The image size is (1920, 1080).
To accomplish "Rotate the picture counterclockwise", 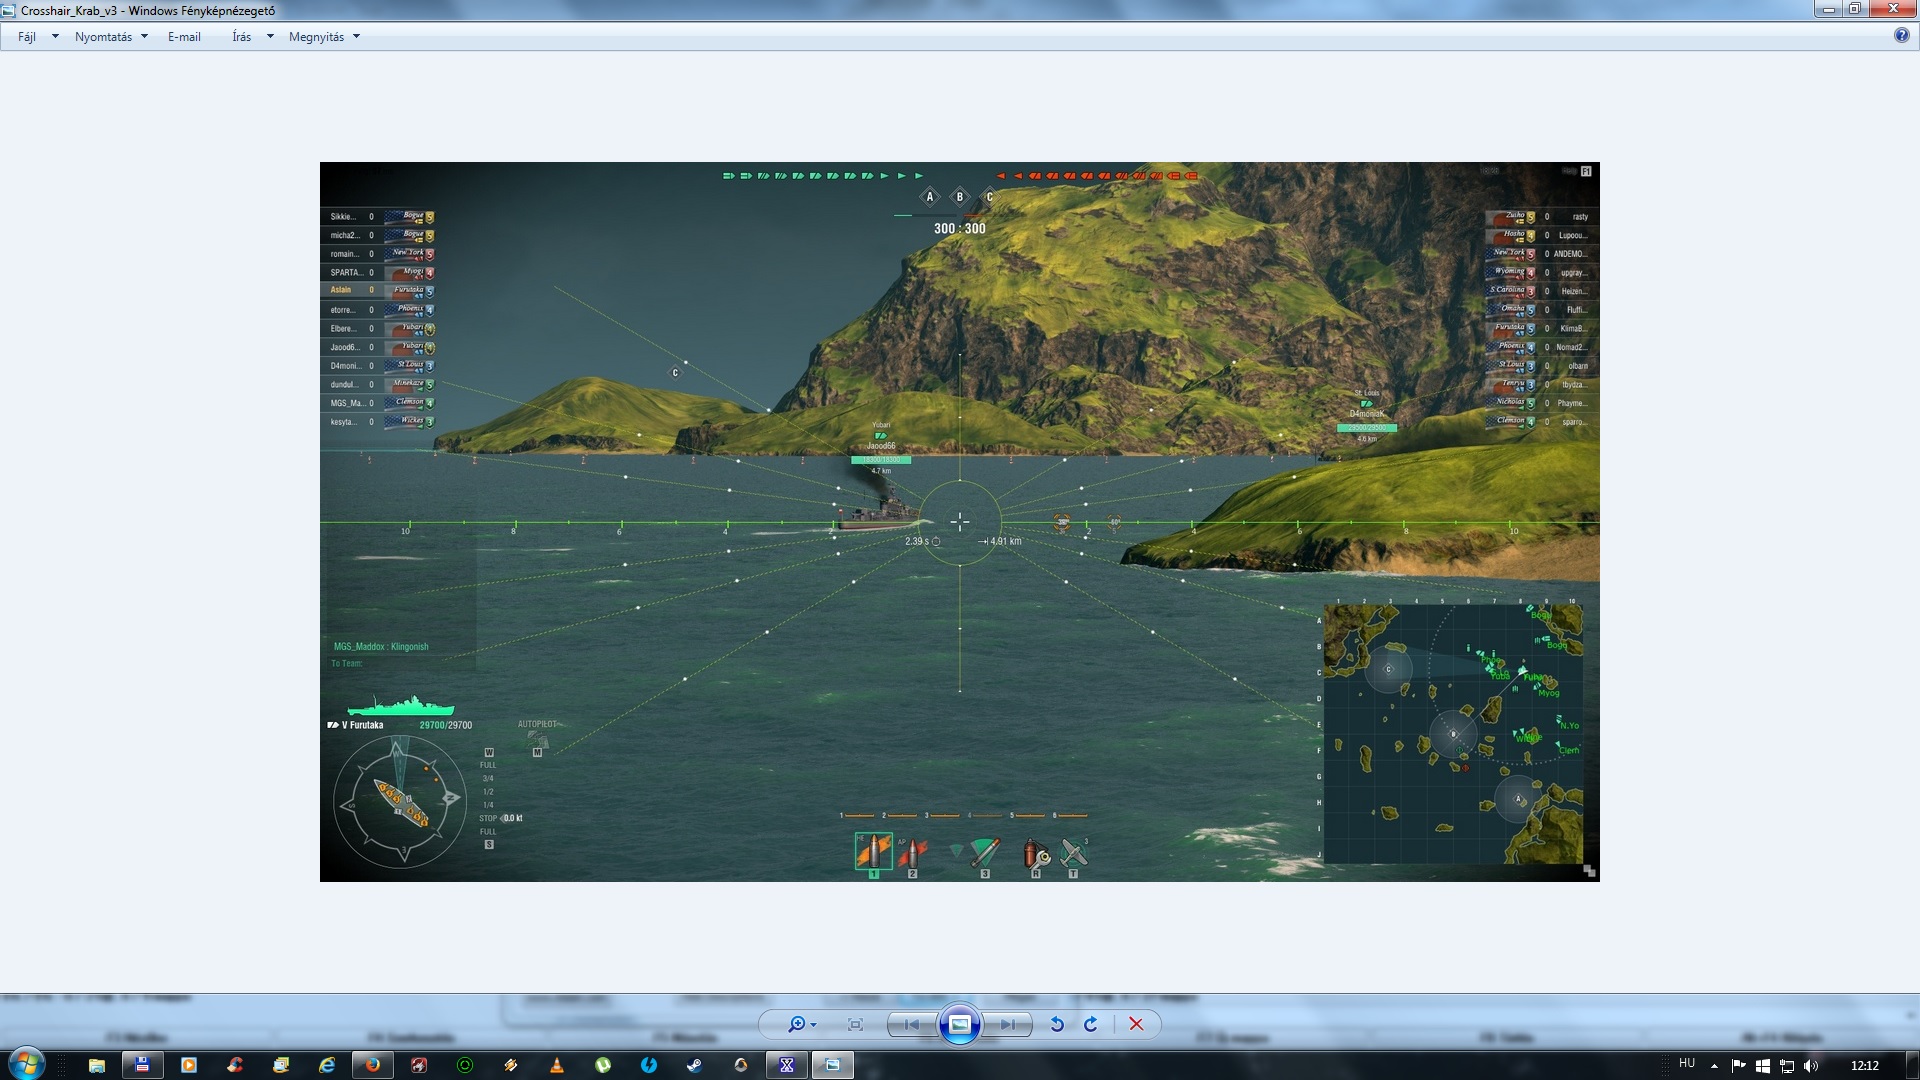I will (x=1056, y=1024).
